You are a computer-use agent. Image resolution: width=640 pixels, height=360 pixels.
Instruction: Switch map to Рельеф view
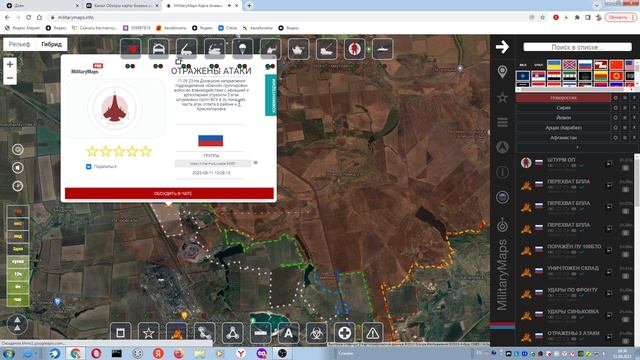click(20, 44)
